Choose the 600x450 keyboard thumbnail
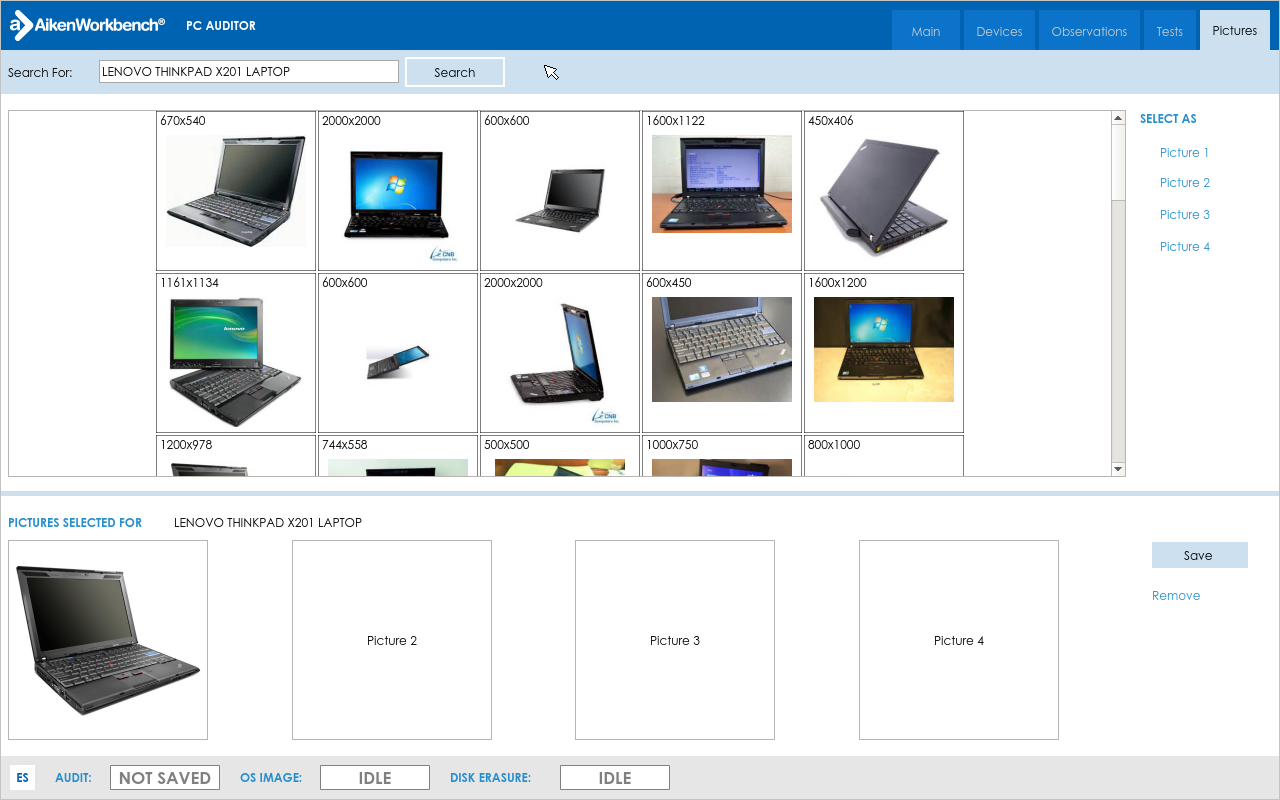Viewport: 1280px width, 800px height. click(722, 353)
